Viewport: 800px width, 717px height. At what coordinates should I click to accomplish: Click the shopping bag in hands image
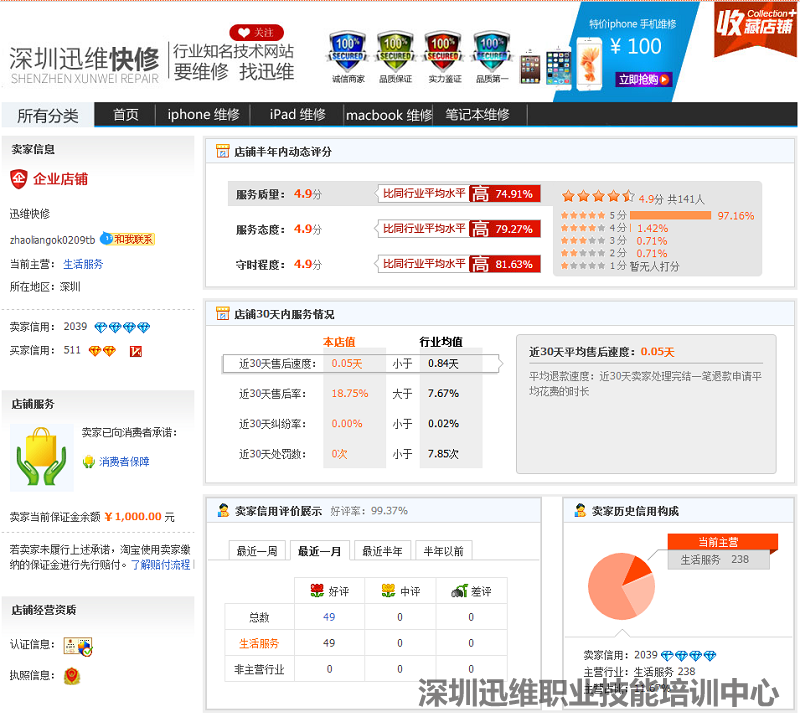pos(42,457)
